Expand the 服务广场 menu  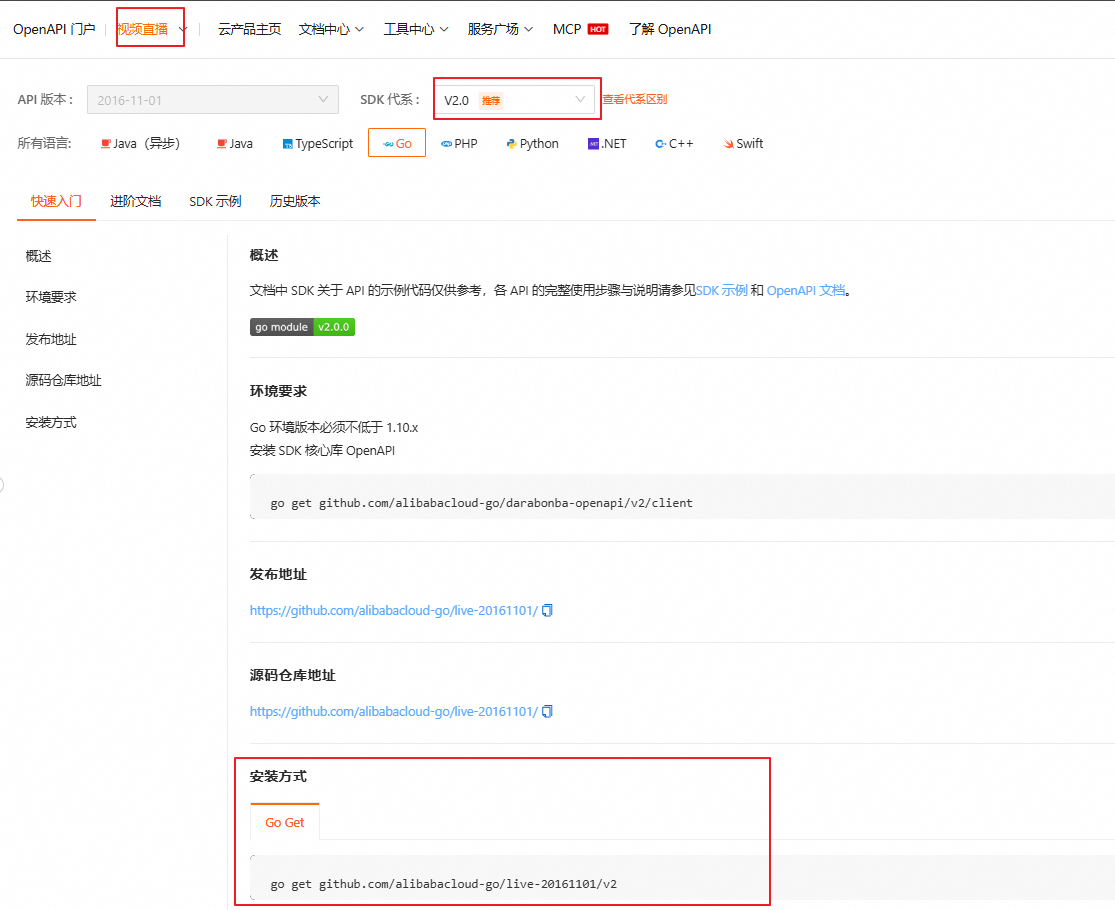[x=500, y=29]
